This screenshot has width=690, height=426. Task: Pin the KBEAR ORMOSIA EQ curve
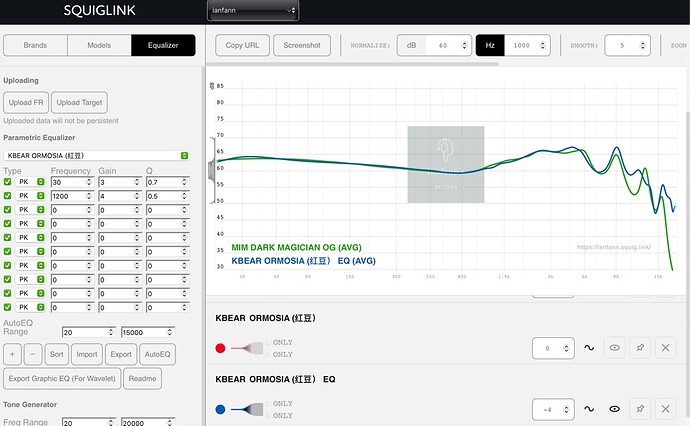coord(640,409)
